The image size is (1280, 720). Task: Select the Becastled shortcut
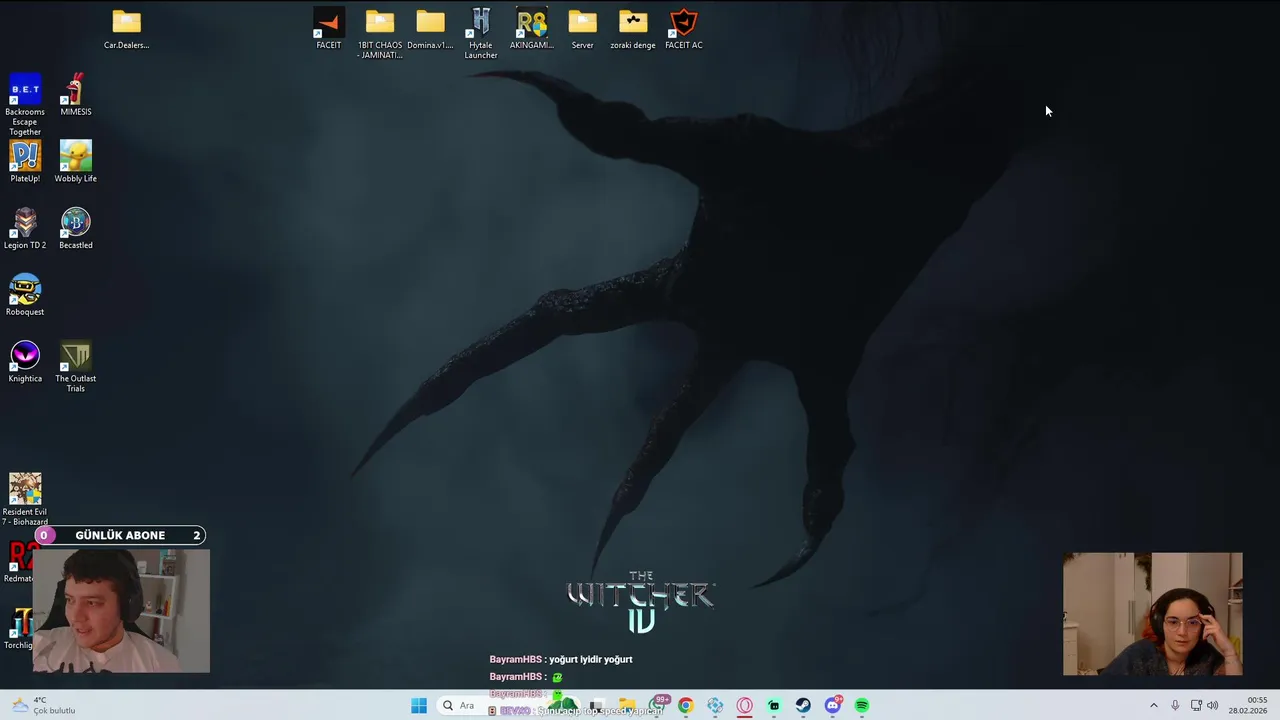coord(76,228)
